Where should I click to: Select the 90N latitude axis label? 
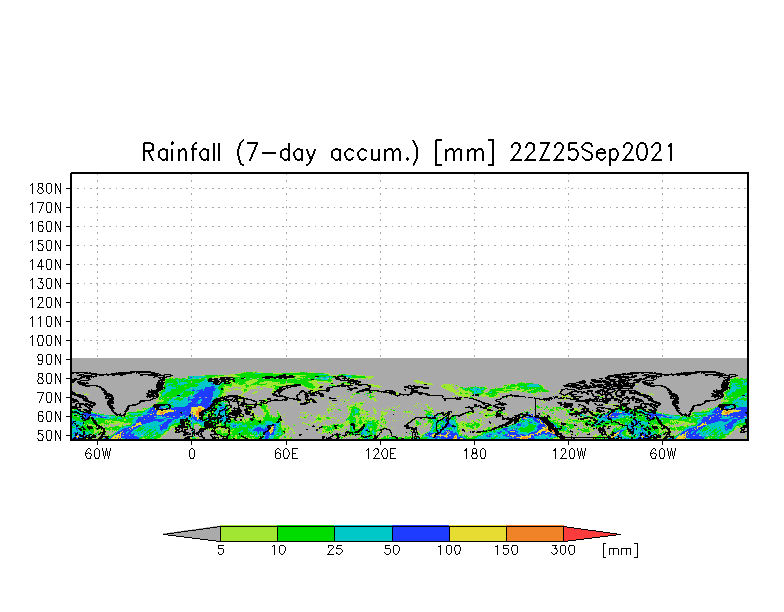click(x=49, y=360)
